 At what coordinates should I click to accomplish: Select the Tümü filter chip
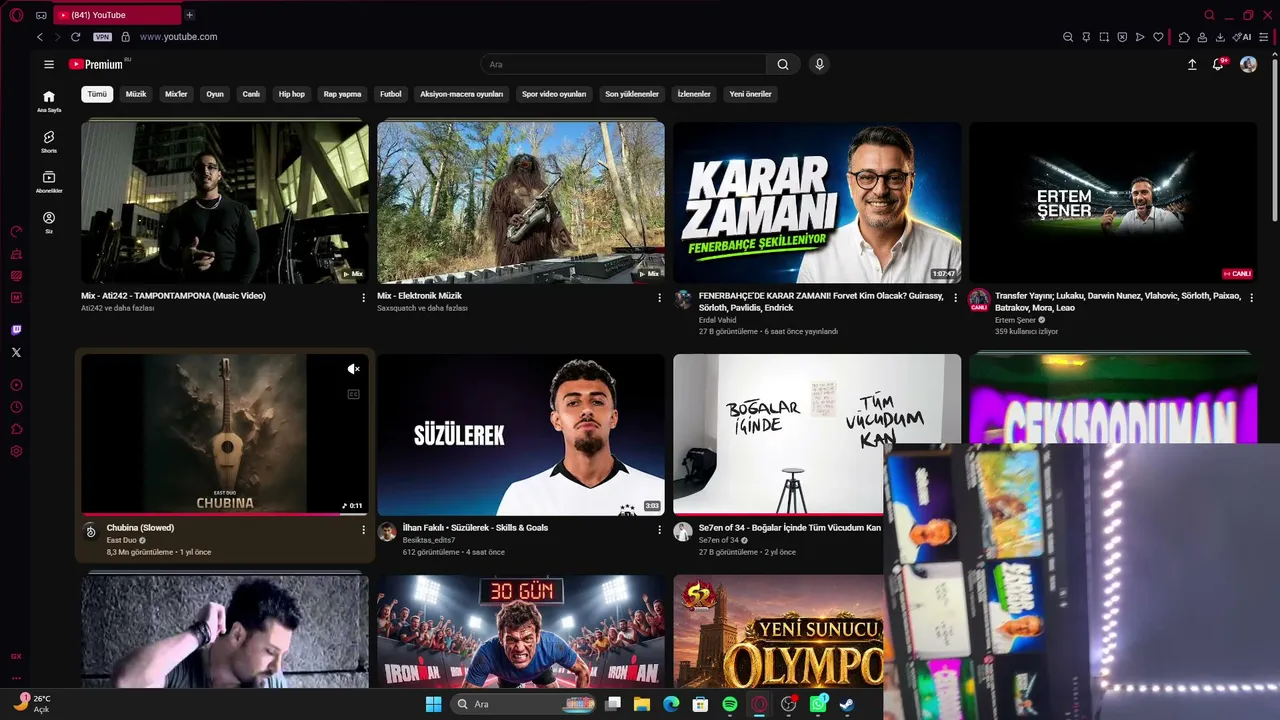tap(97, 94)
